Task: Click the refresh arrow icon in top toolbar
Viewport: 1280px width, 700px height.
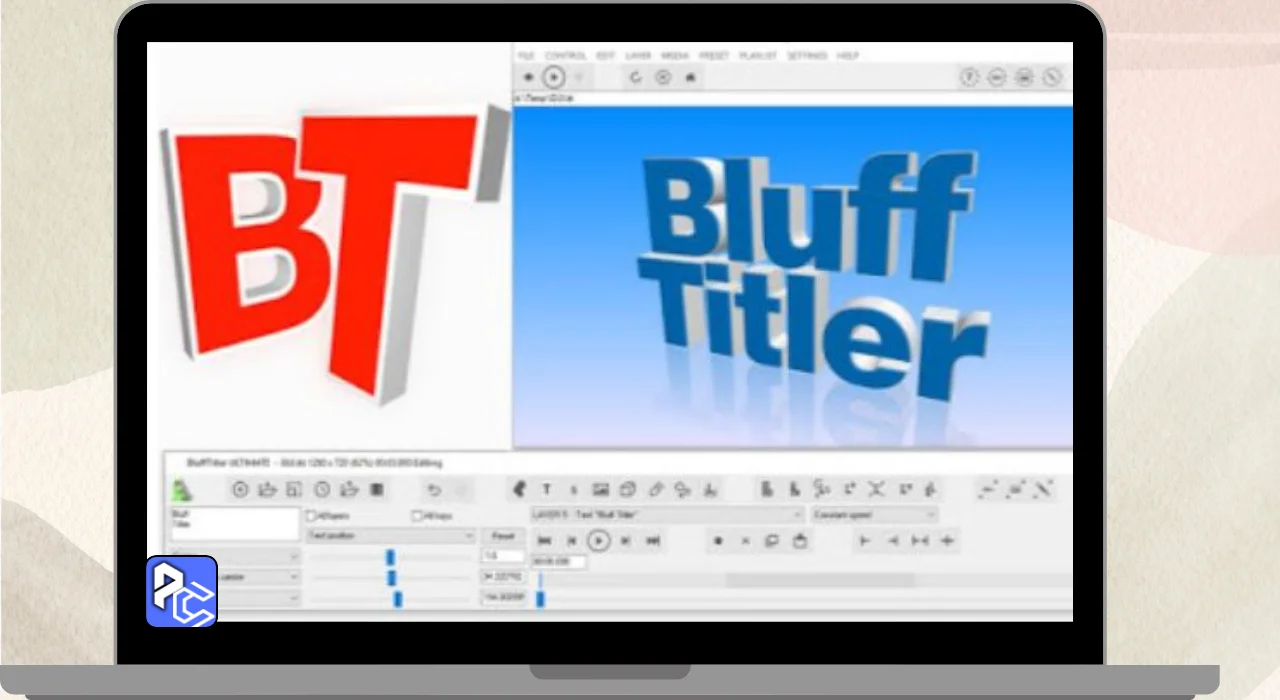Action: click(x=635, y=77)
